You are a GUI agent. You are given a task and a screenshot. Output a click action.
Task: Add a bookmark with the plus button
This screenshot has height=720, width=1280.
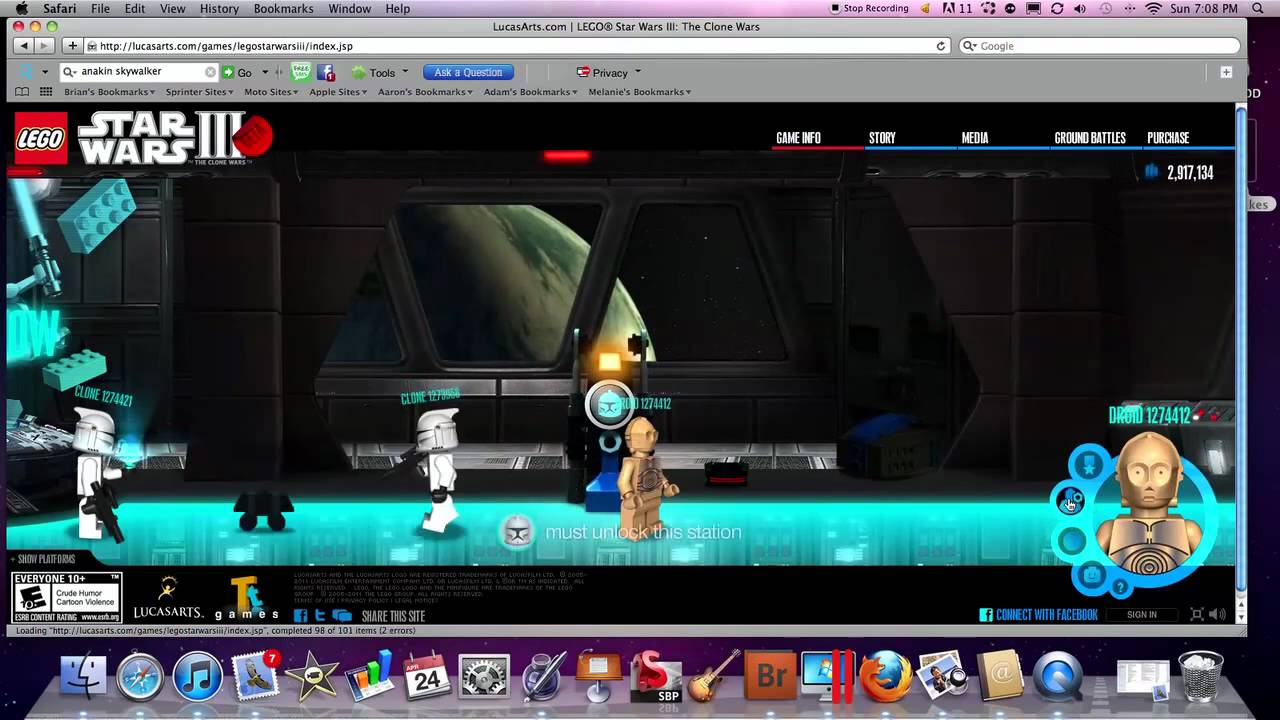72,46
